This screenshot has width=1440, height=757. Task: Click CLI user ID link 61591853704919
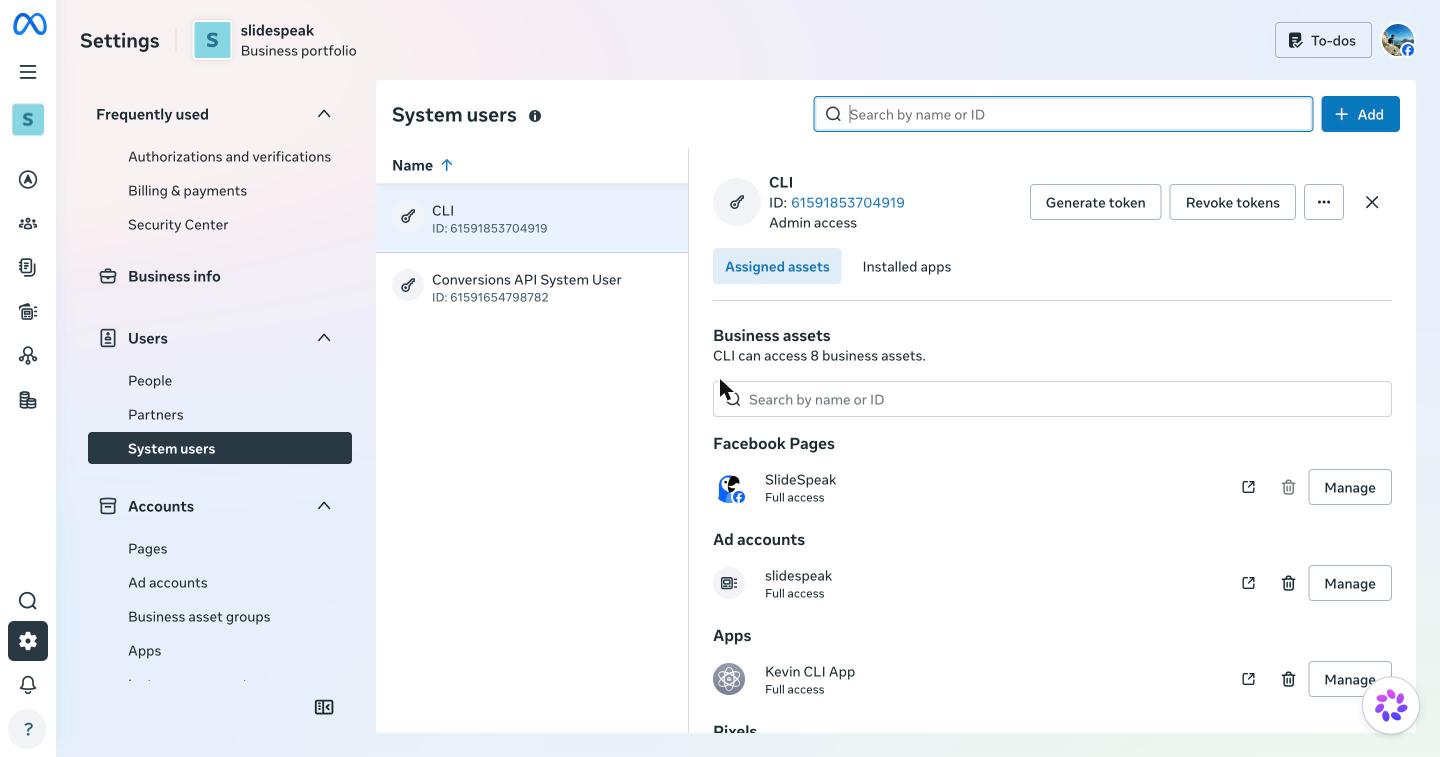tap(847, 202)
